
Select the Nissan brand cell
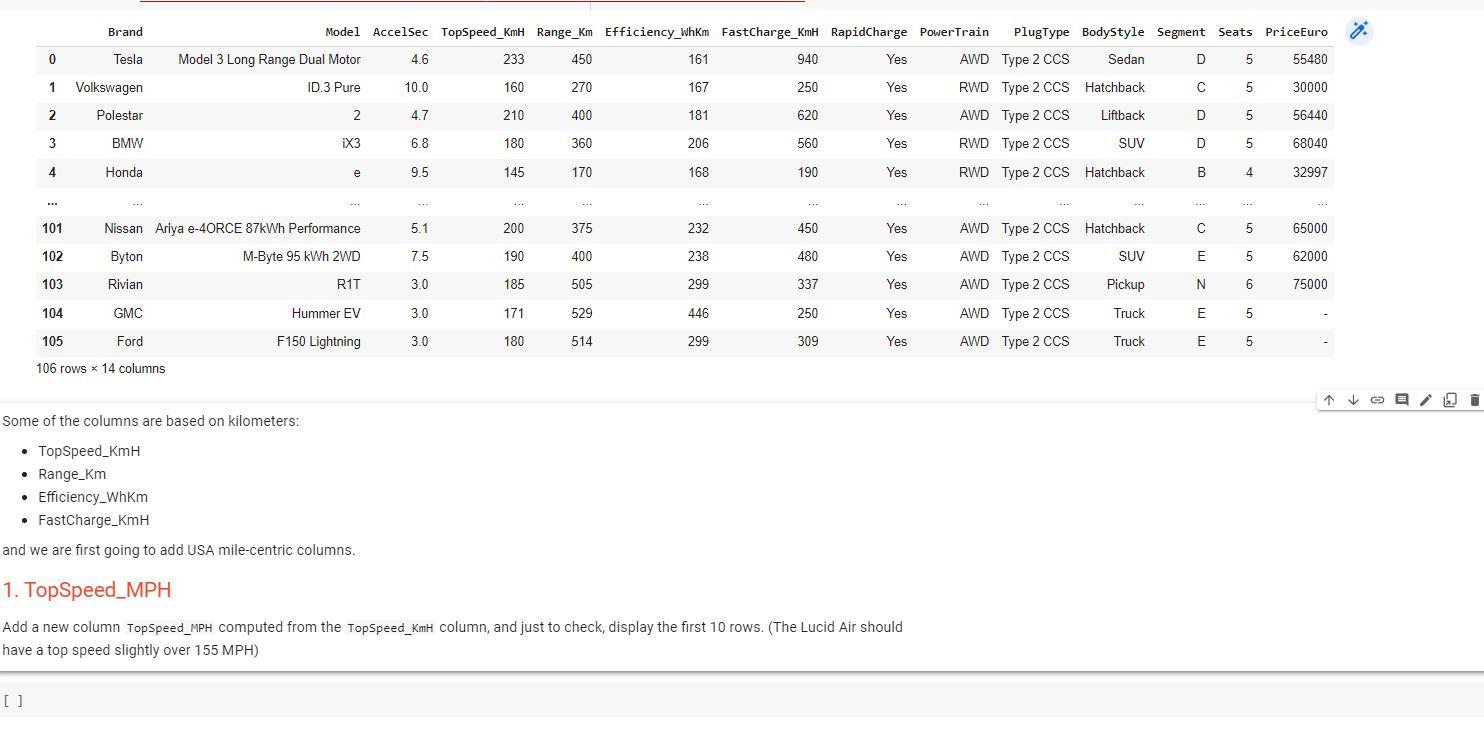(124, 229)
